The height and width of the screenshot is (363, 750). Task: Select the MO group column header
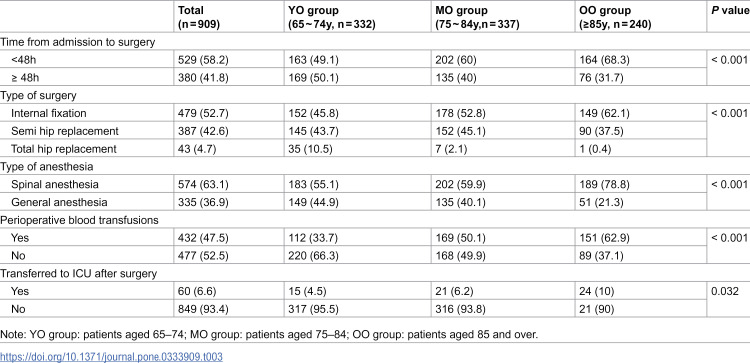(x=475, y=17)
